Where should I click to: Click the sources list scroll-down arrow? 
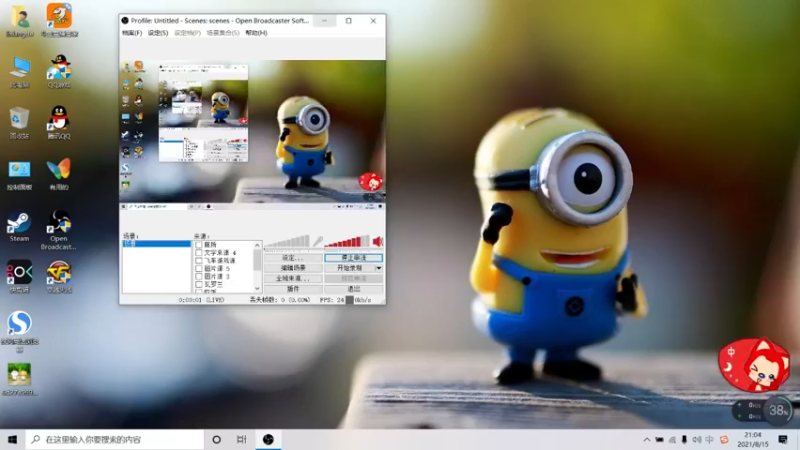coord(257,289)
